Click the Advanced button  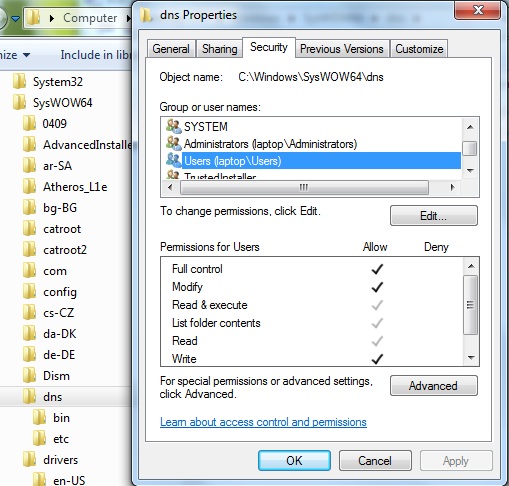point(434,386)
